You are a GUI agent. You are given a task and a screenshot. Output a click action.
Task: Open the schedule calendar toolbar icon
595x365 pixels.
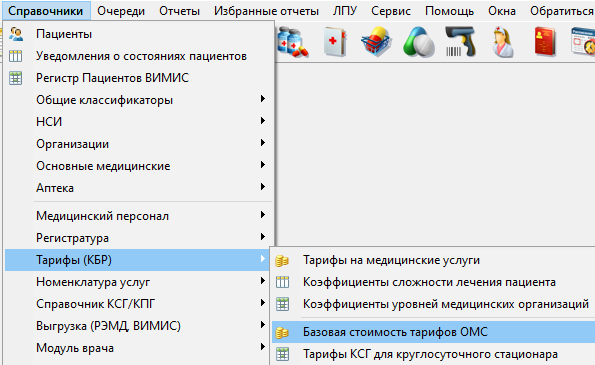[x=583, y=41]
